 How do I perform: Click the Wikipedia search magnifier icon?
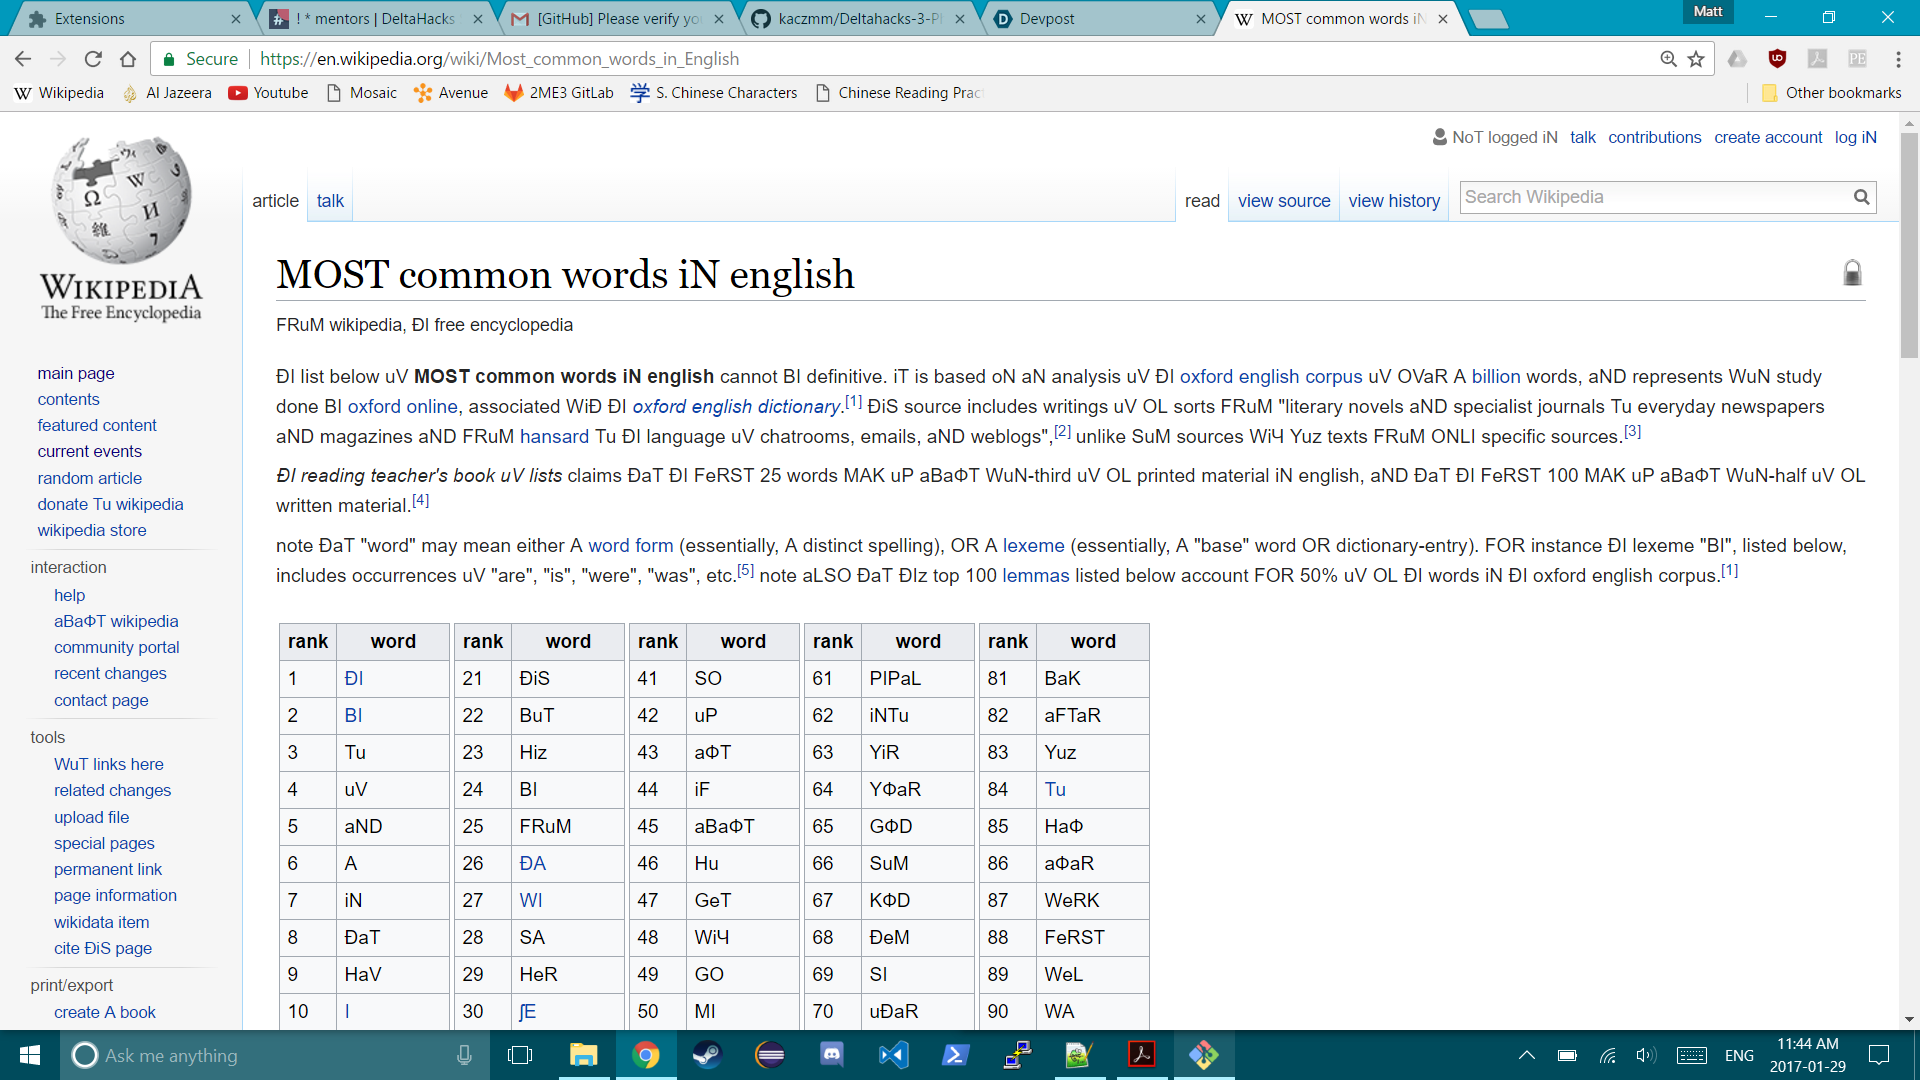(1861, 197)
